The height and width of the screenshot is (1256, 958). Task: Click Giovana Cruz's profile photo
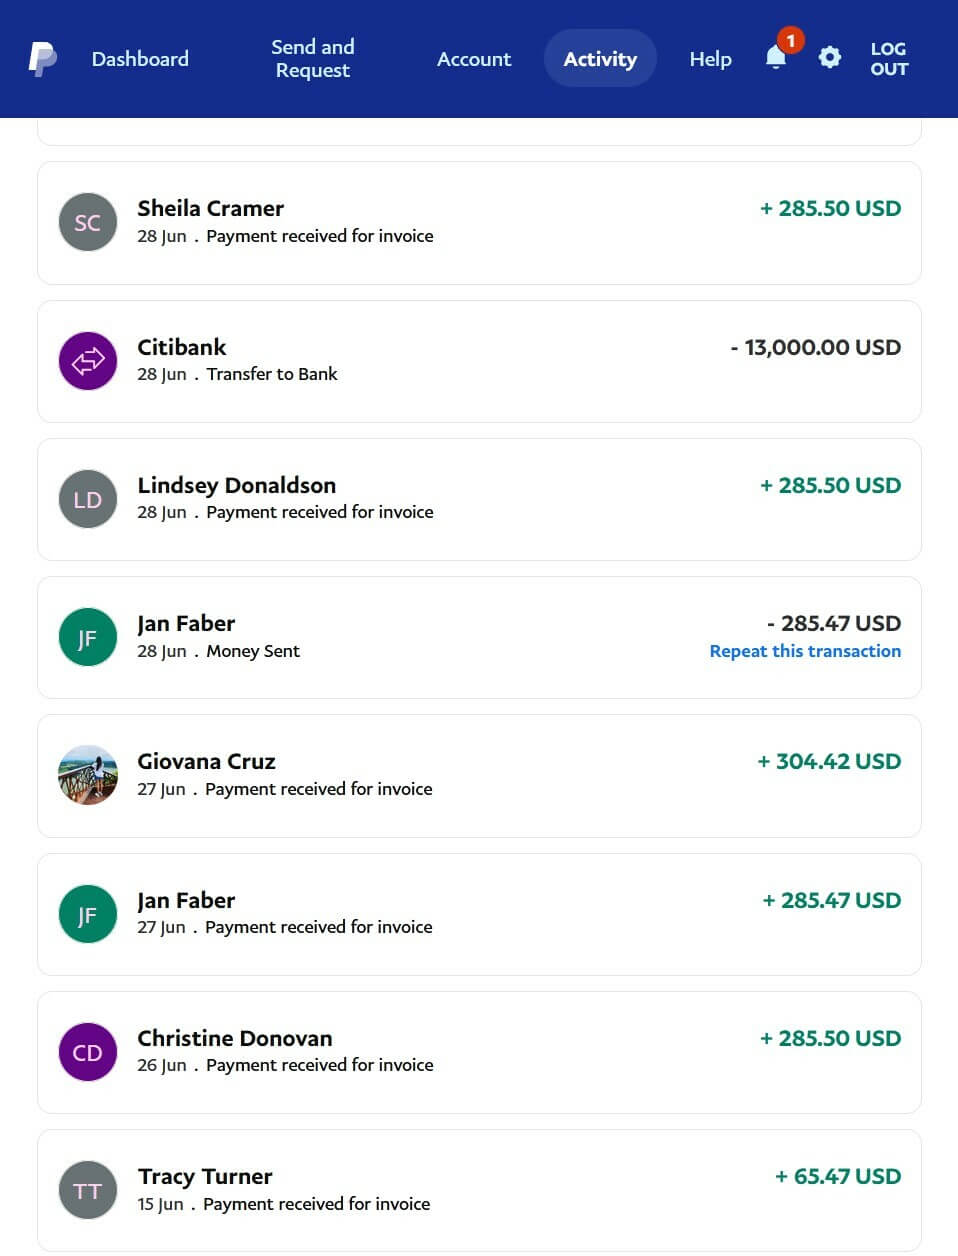pos(88,775)
